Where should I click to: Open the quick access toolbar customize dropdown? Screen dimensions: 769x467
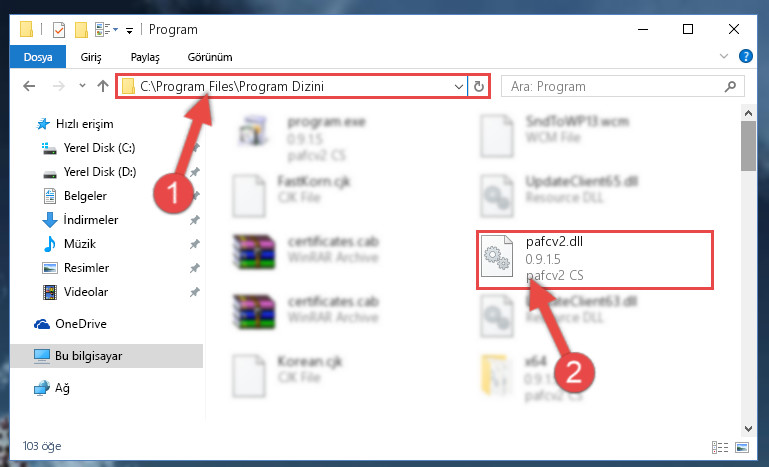(x=129, y=30)
